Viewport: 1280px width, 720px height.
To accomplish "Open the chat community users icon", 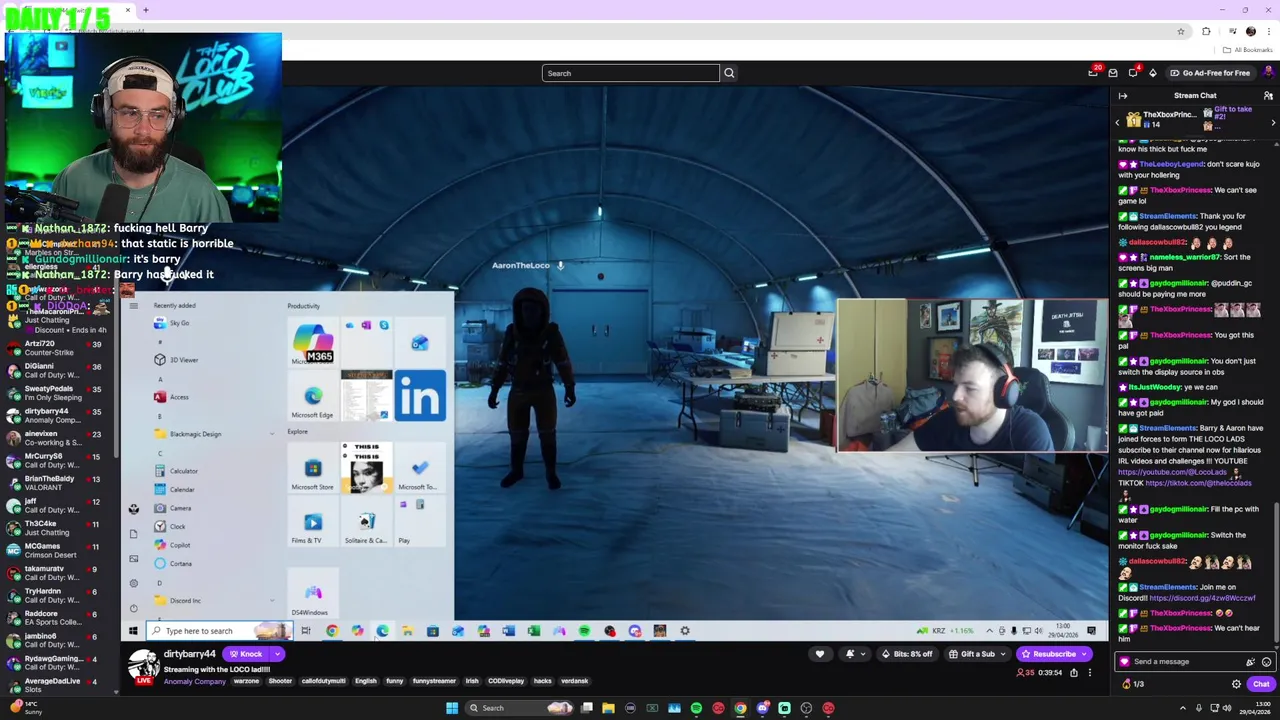I will 1268,96.
